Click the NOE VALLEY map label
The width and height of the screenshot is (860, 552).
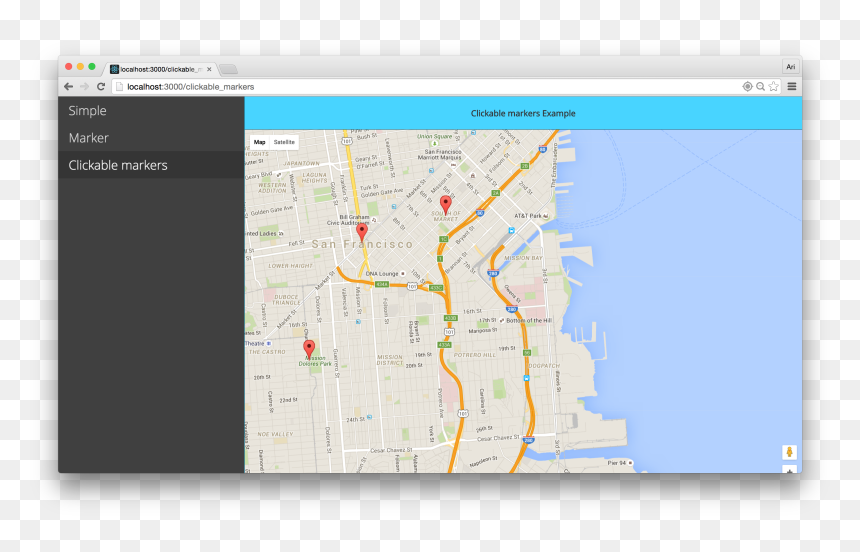point(275,434)
